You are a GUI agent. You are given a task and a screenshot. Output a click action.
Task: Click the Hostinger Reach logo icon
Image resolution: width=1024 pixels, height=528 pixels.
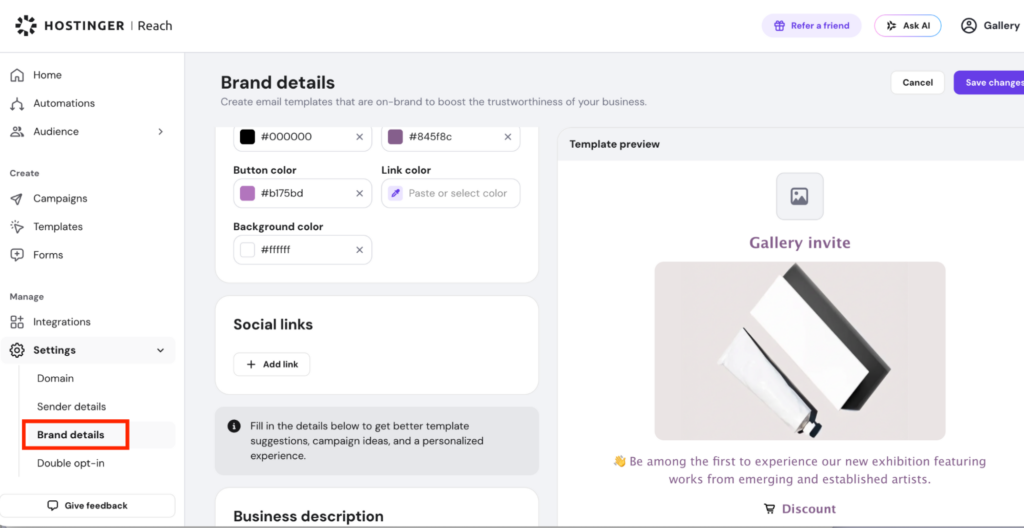click(26, 25)
